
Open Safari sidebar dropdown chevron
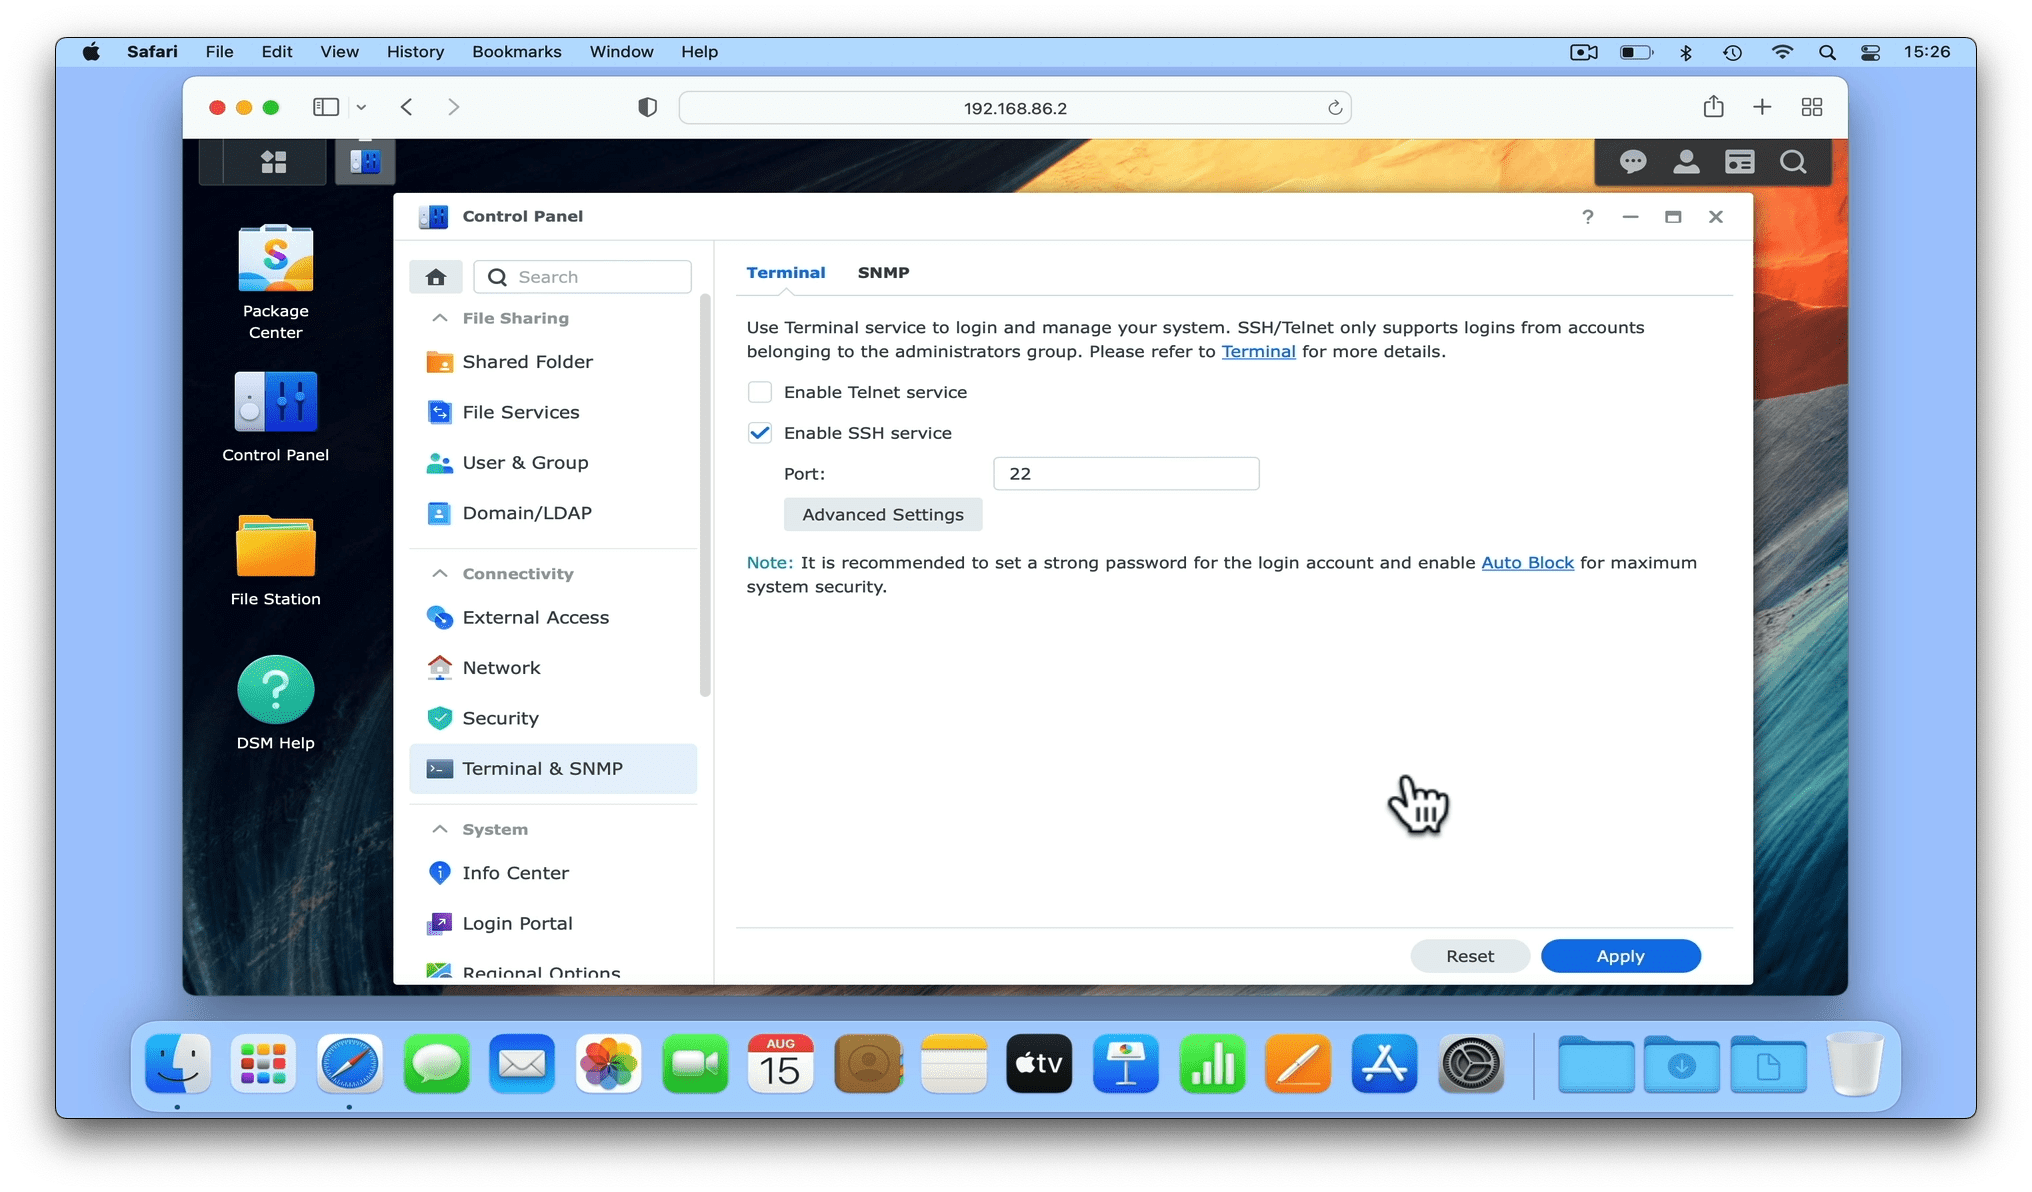361,107
